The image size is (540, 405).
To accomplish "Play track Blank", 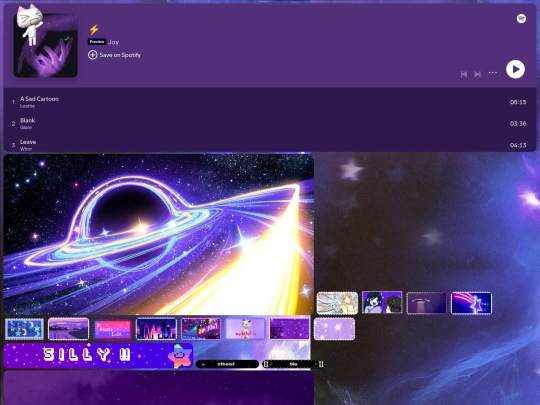I will pyautogui.click(x=270, y=123).
